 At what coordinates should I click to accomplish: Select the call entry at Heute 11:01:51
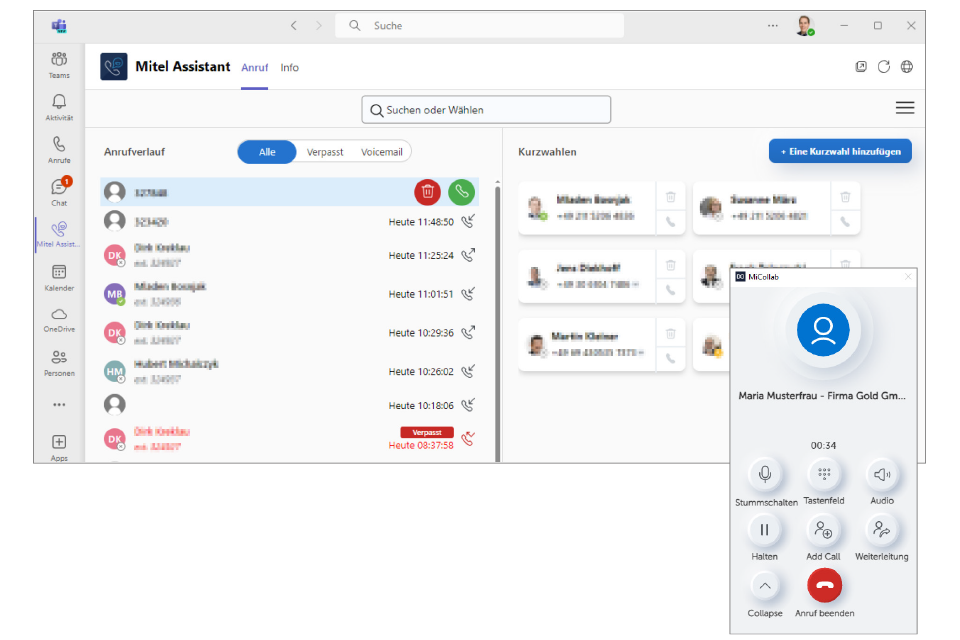[290, 294]
